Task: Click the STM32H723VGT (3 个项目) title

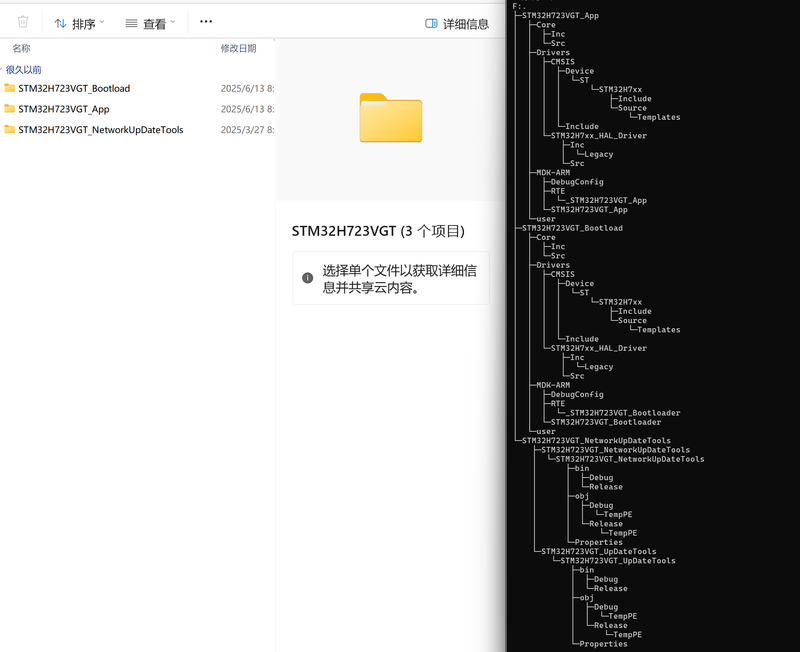Action: (x=378, y=231)
